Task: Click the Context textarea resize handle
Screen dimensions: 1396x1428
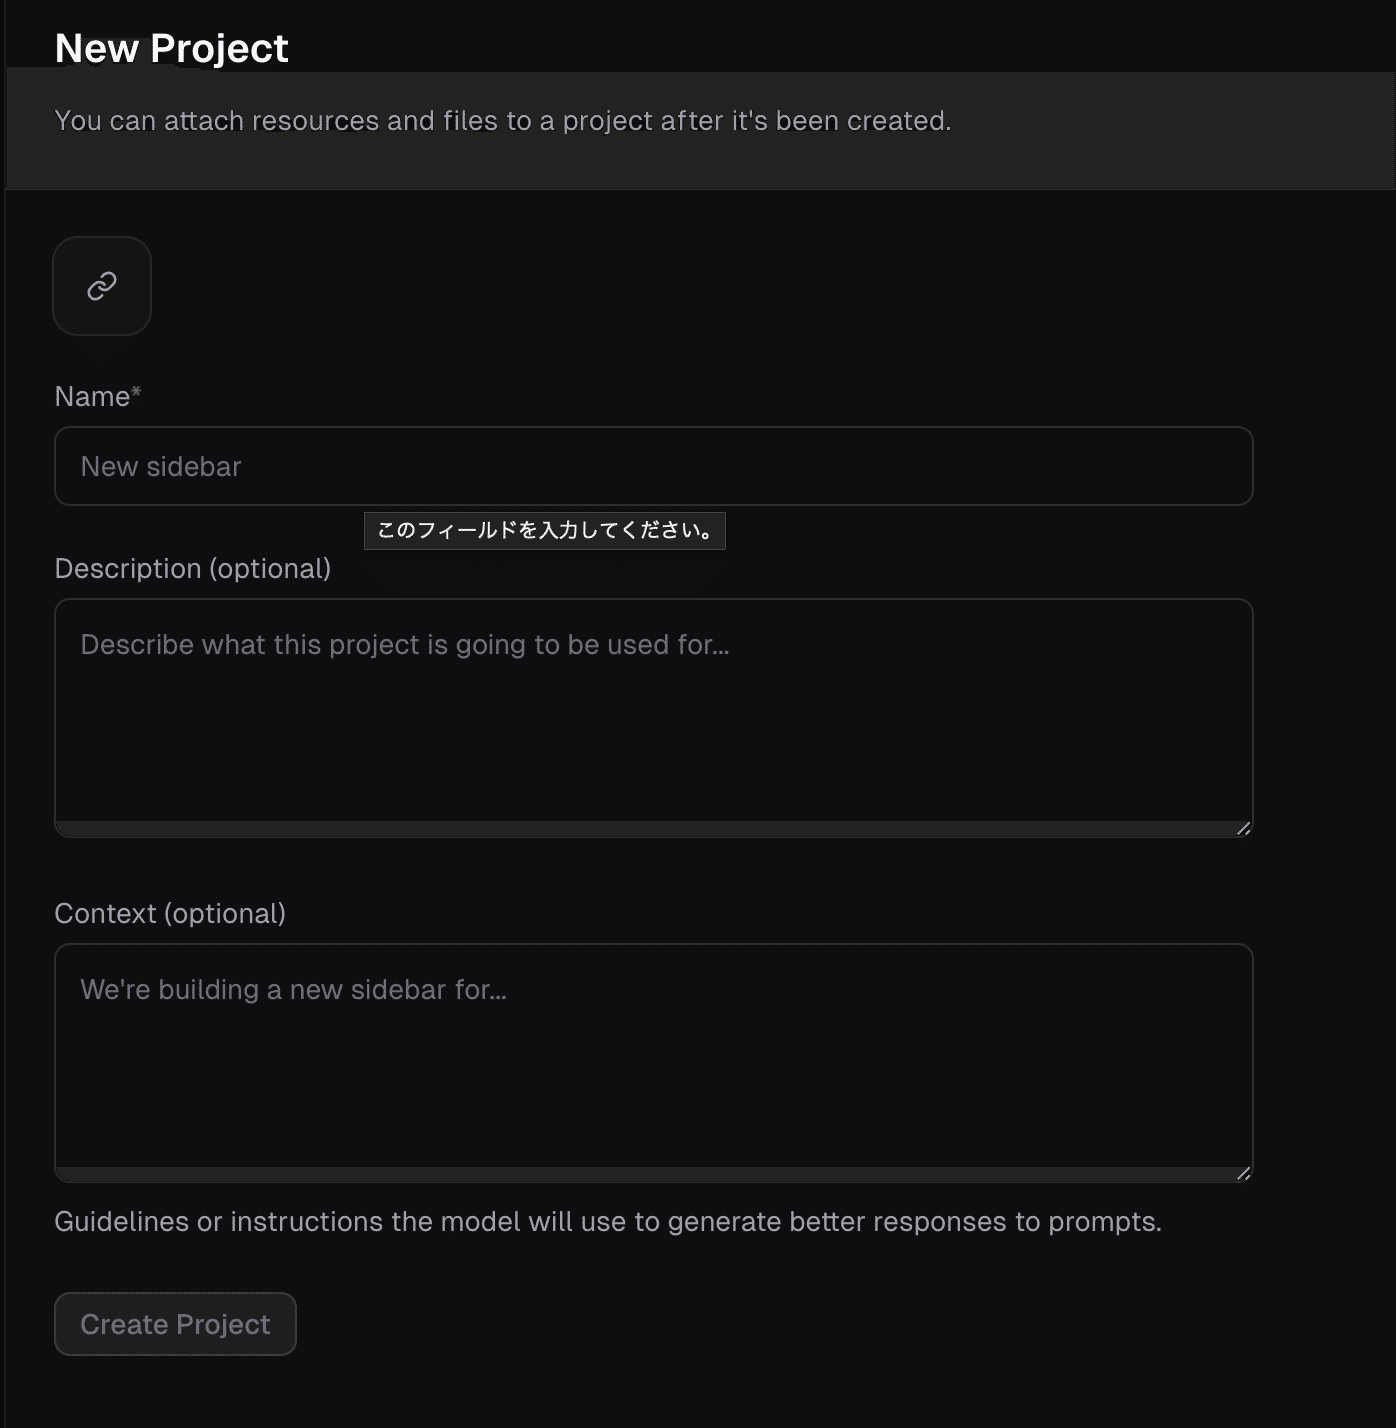Action: coord(1243,1173)
